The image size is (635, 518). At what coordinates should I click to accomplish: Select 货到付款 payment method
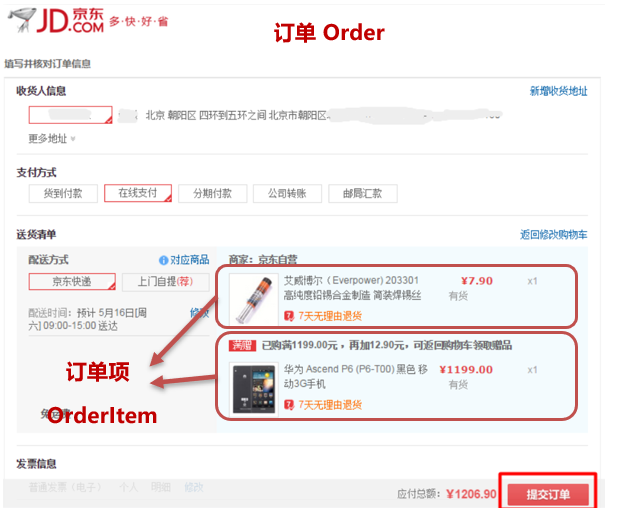63,194
